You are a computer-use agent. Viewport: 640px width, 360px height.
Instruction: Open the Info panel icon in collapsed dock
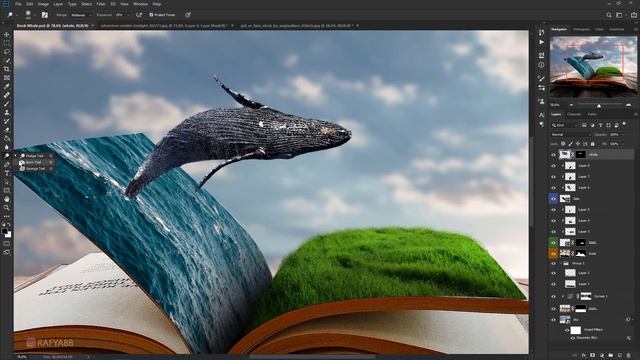(x=541, y=65)
